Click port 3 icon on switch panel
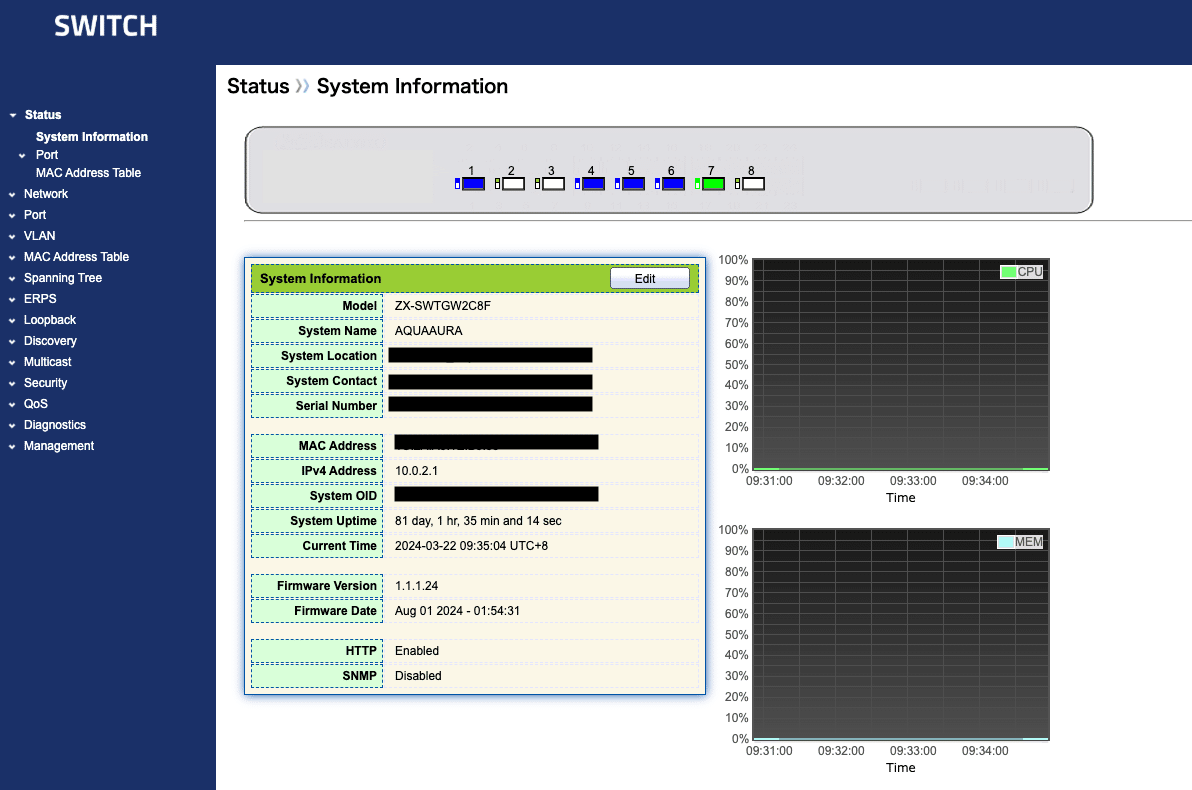This screenshot has height=790, width=1192. tap(553, 184)
